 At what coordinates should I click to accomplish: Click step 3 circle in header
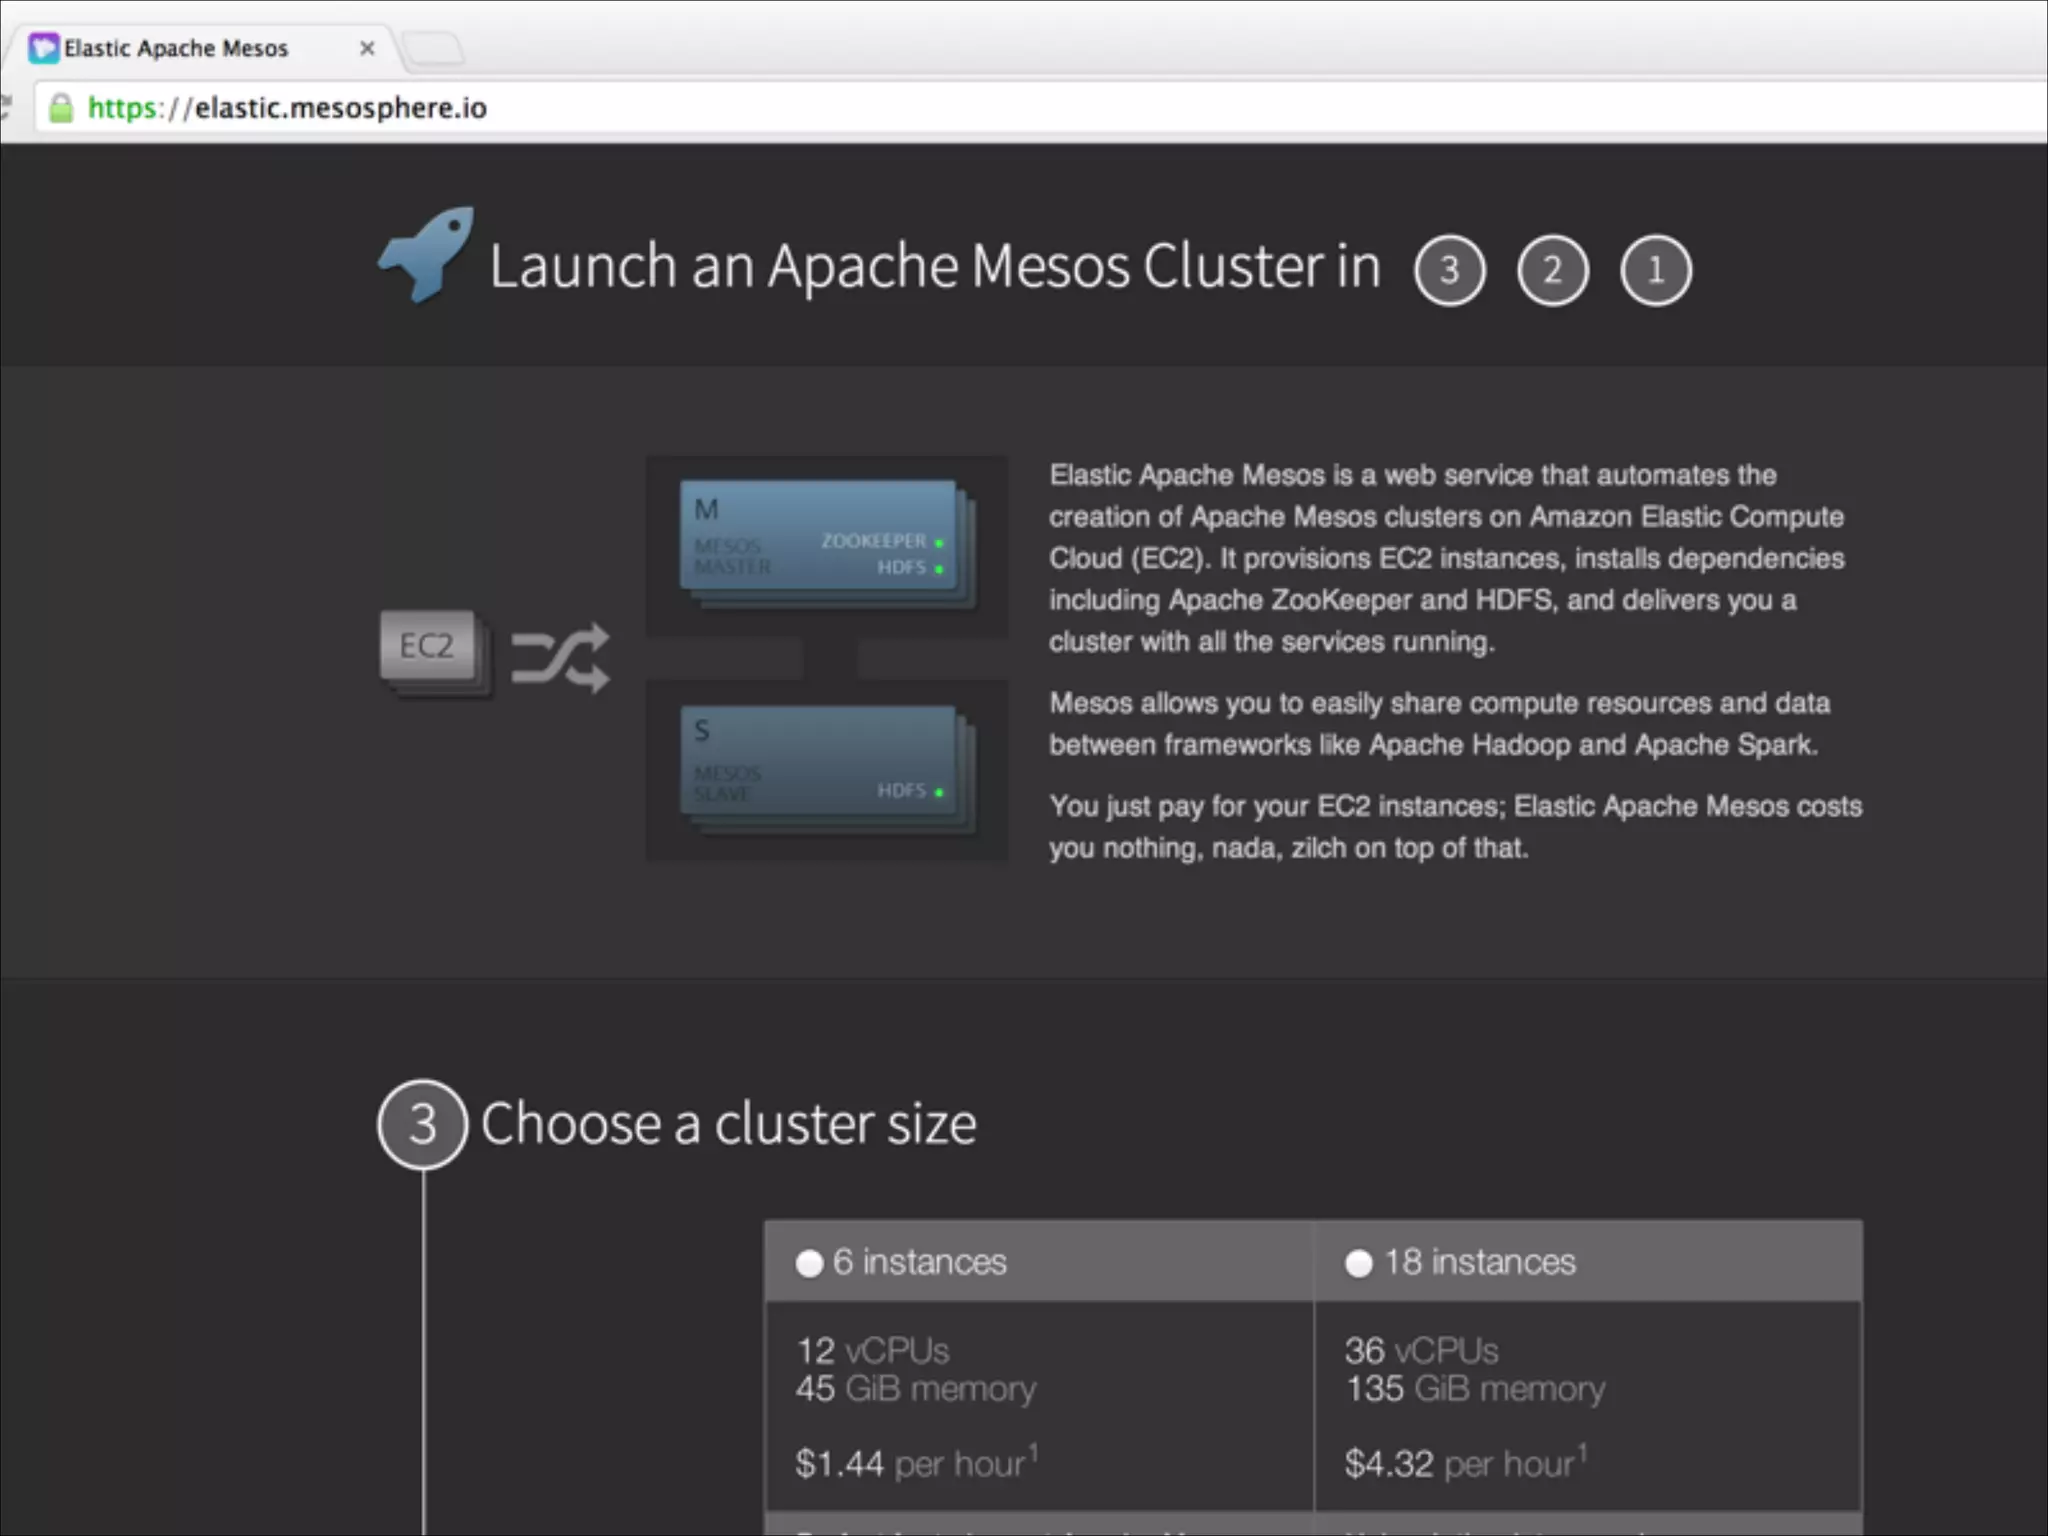click(1449, 270)
